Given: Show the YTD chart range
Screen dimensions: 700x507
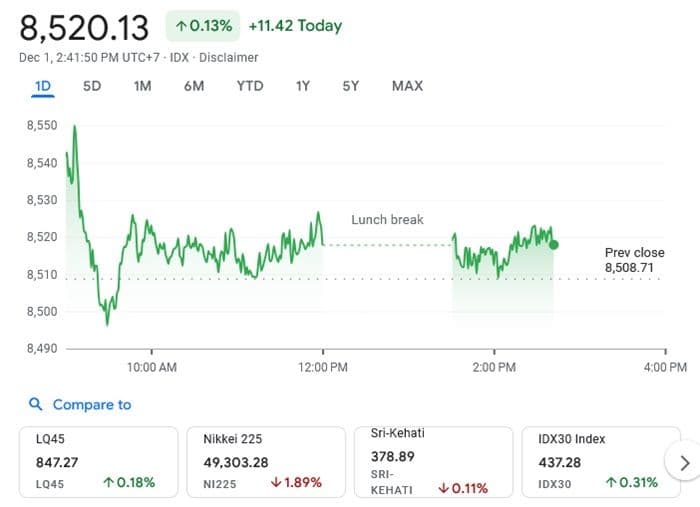Looking at the screenshot, I should click(x=250, y=86).
